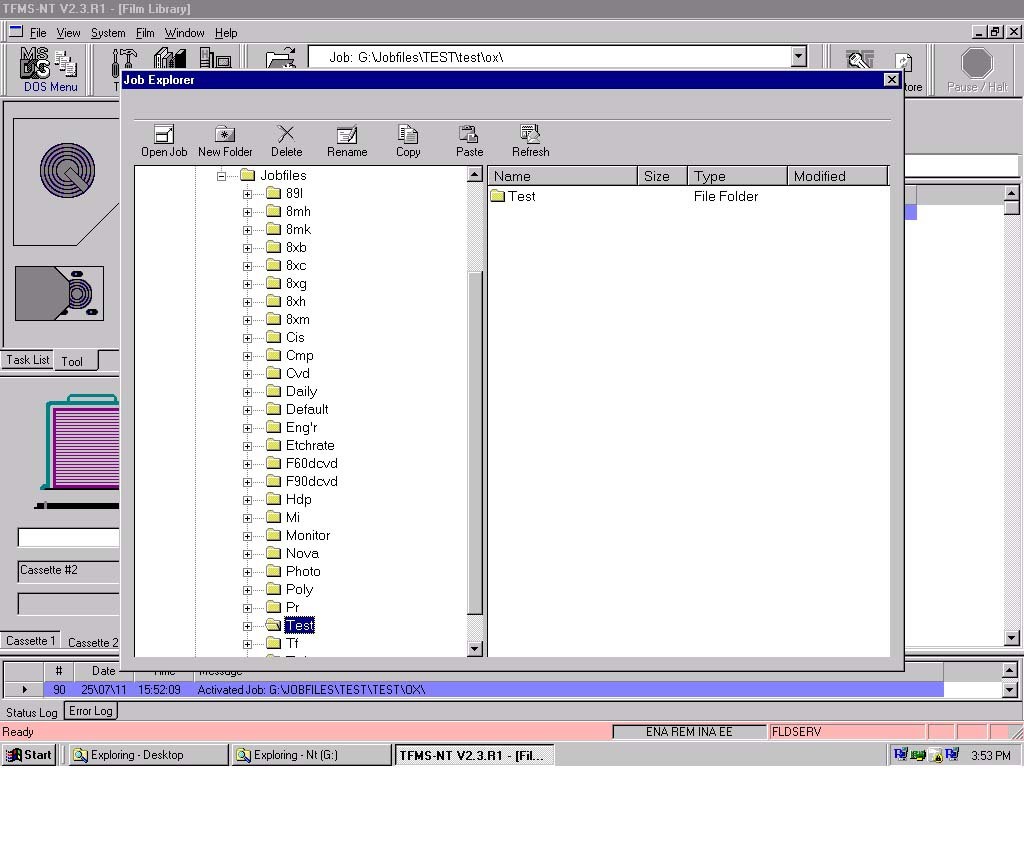Screen dimensions: 1024x853
Task: Open the System menu
Action: click(108, 33)
